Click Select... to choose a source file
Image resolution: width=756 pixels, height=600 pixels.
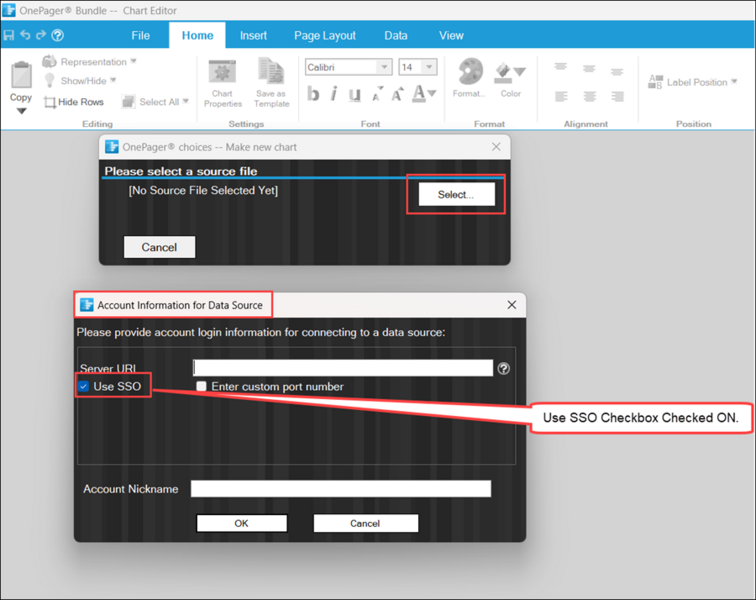click(456, 194)
